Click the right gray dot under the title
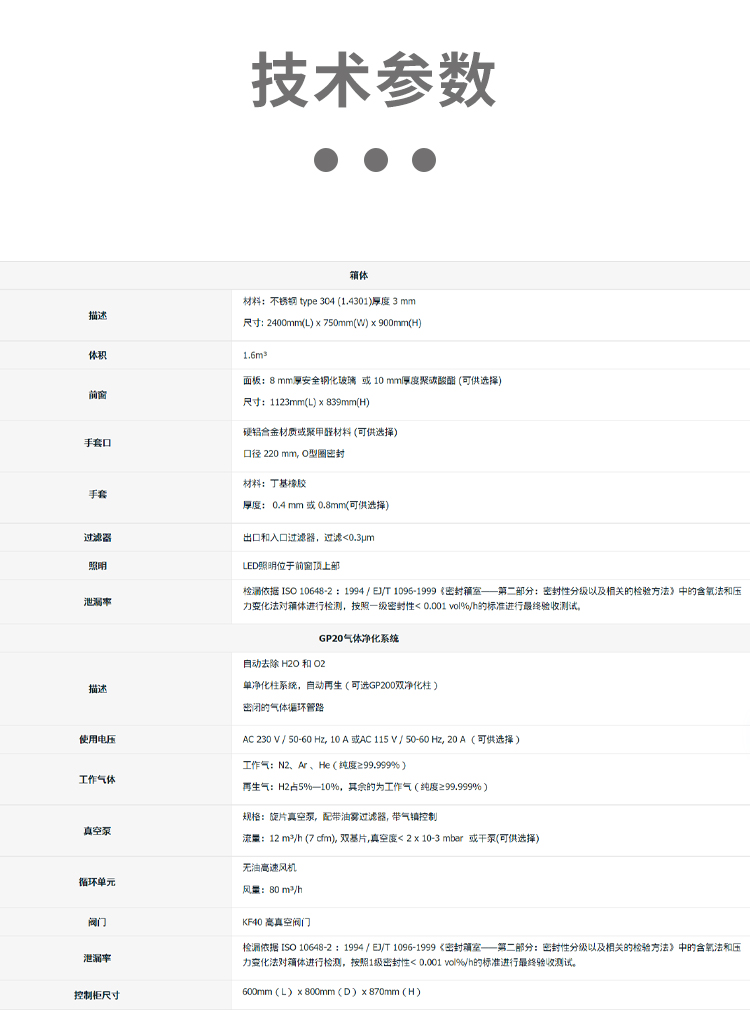Screen dimensions: 750x1010 pos(424,159)
